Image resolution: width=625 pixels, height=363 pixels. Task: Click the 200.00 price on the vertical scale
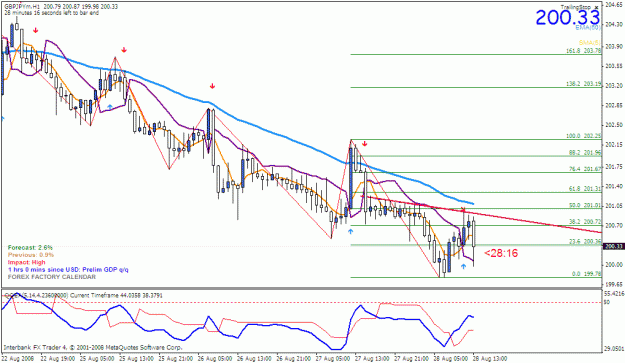(x=614, y=265)
